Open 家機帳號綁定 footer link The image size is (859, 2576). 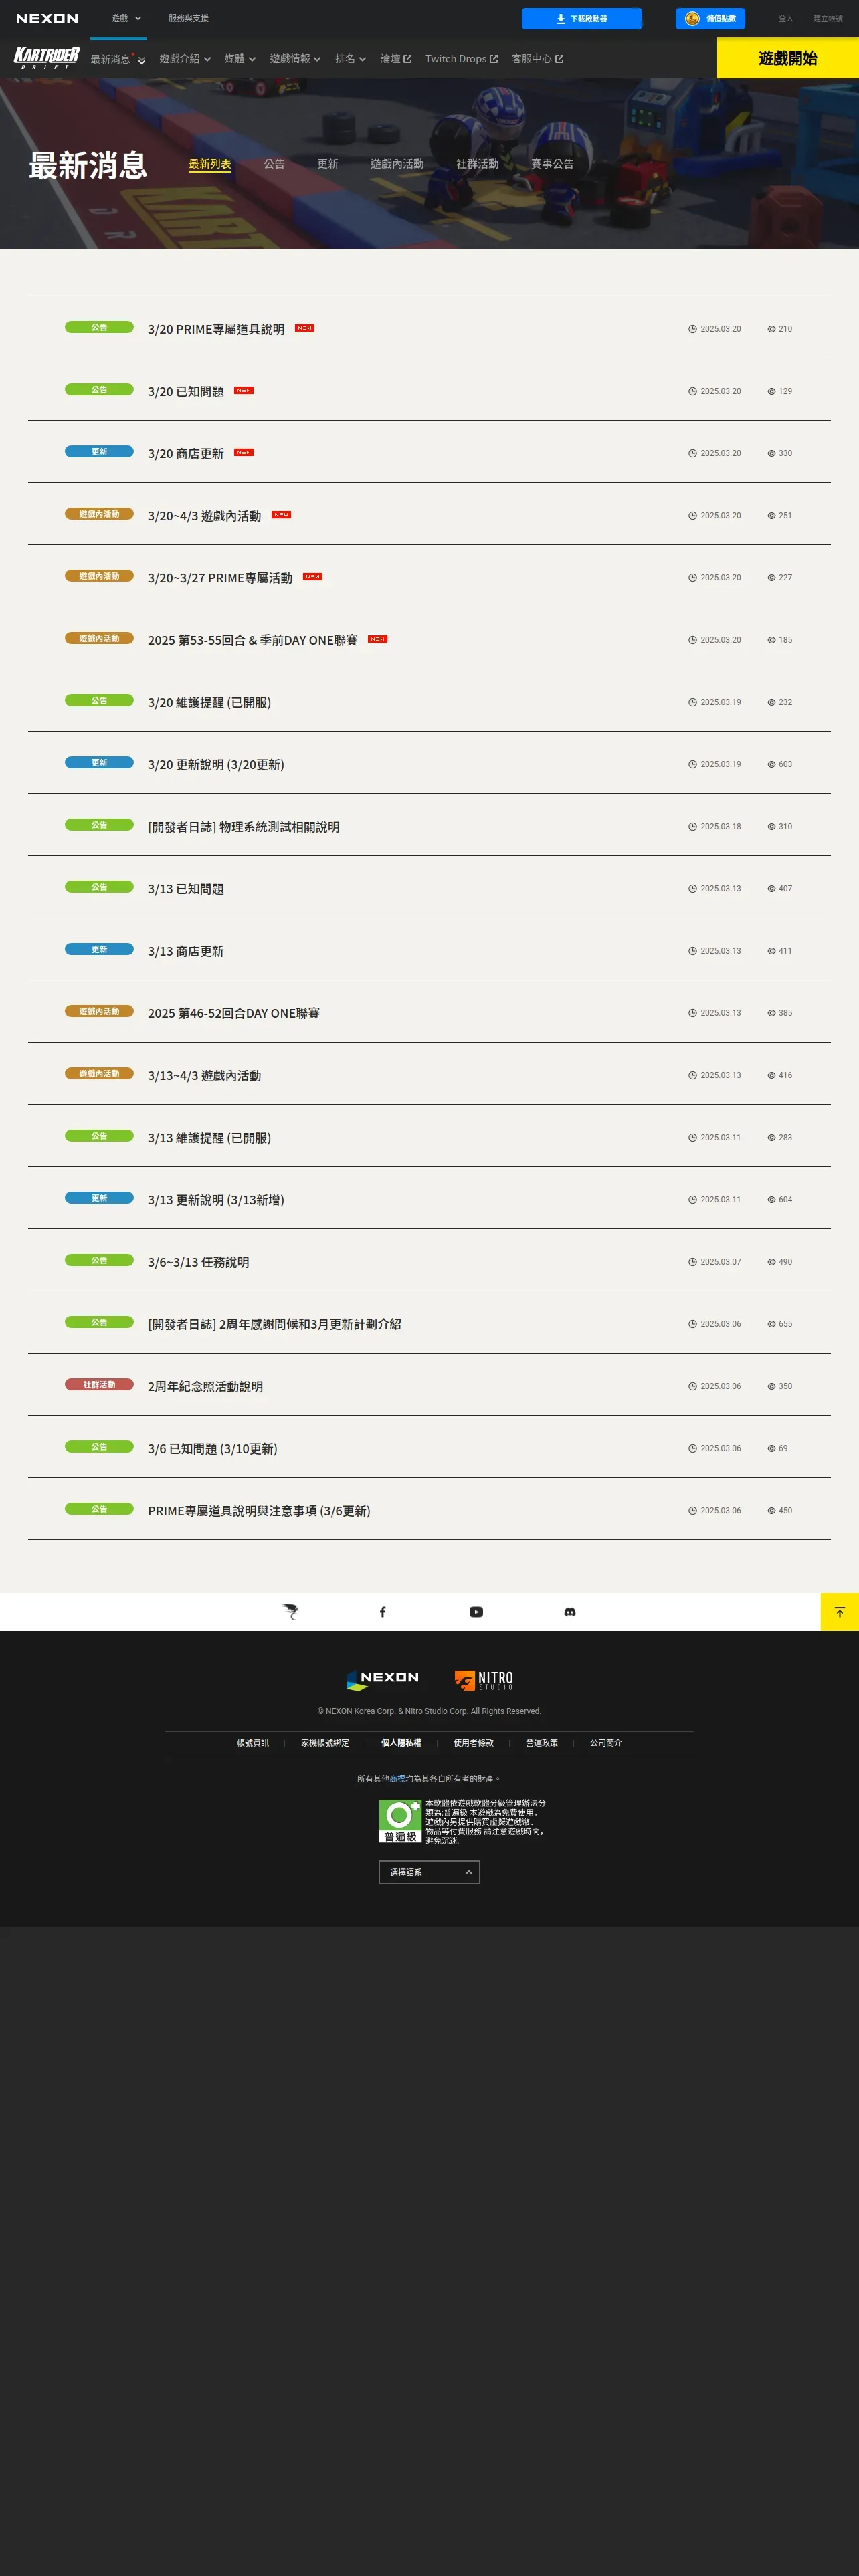click(x=325, y=1743)
